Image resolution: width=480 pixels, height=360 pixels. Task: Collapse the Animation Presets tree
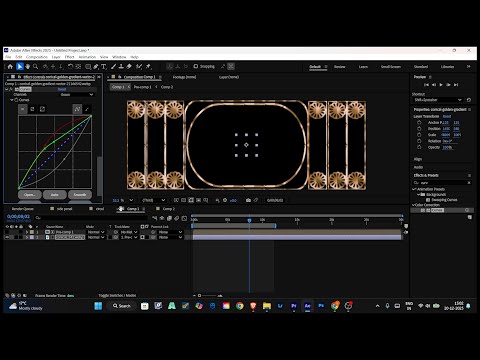click(414, 189)
